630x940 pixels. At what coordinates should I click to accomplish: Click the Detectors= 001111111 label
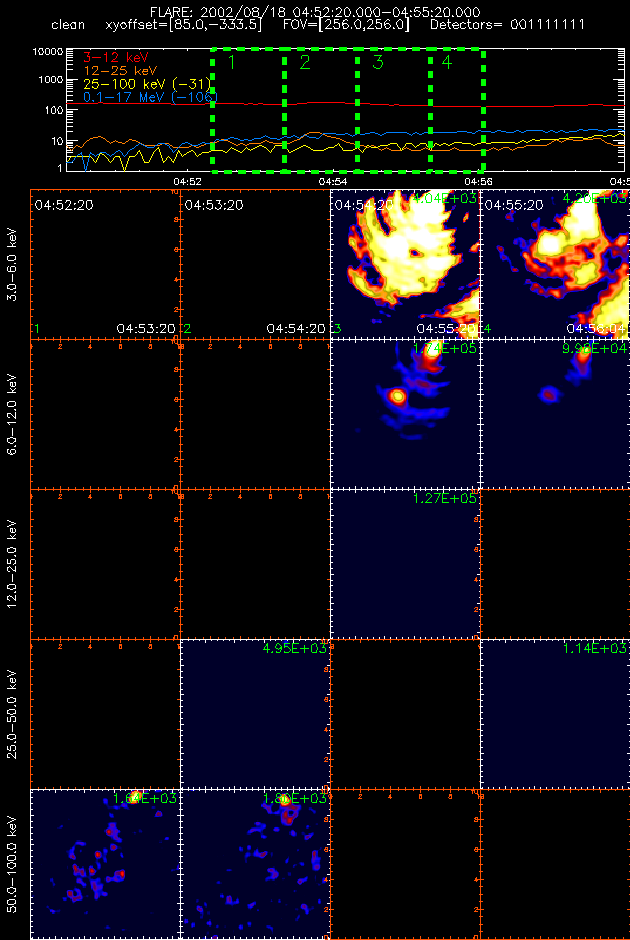pos(508,26)
